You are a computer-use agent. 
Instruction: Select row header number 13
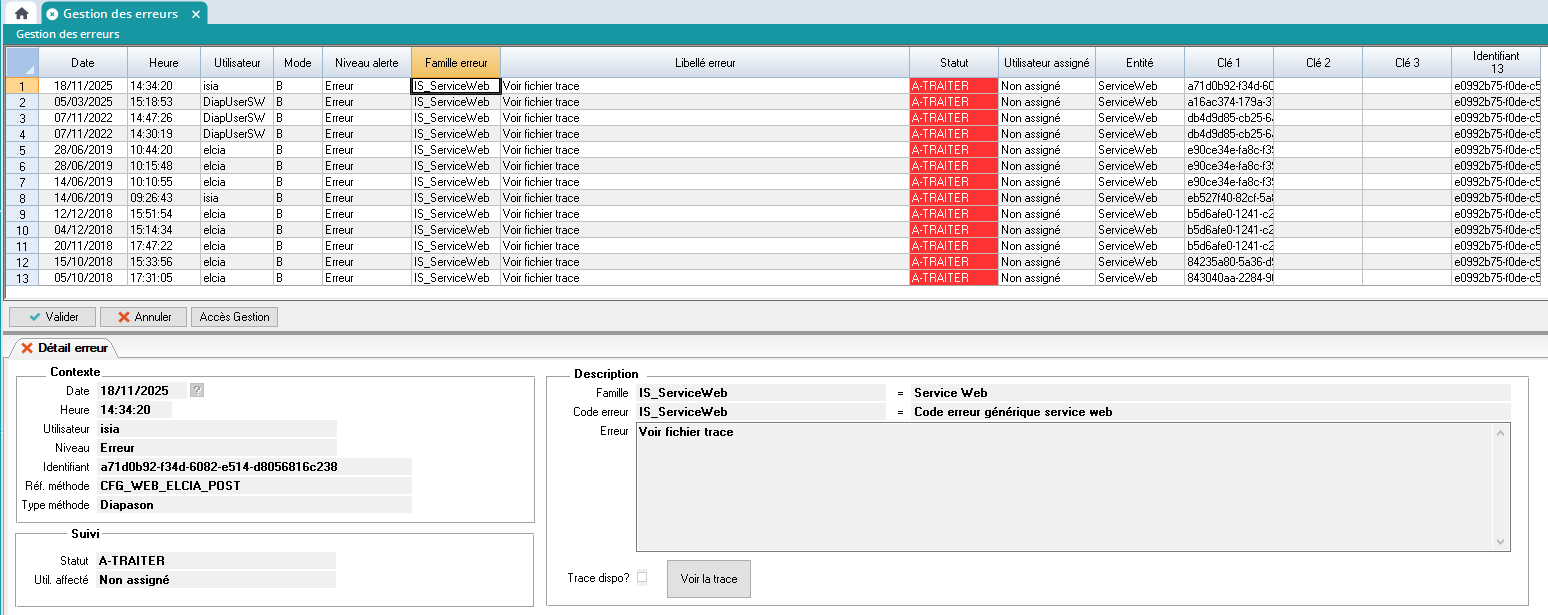(22, 278)
